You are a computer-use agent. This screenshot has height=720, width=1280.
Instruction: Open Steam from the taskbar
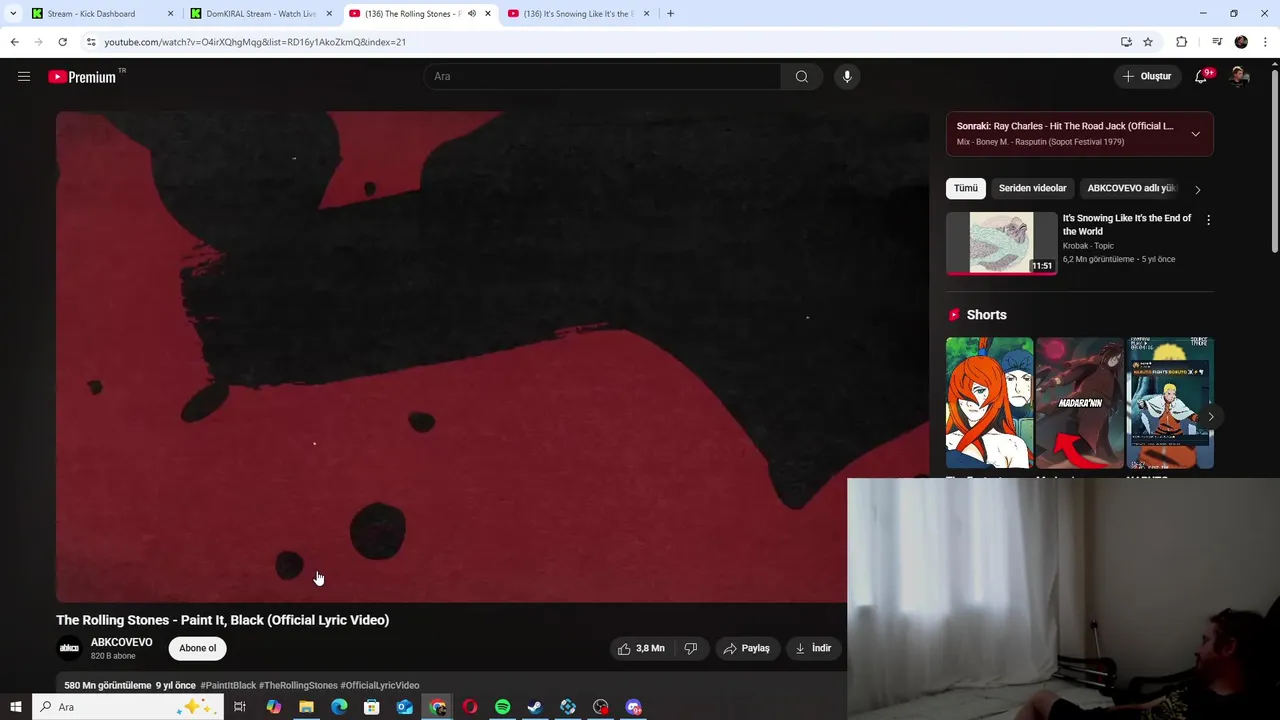[x=535, y=707]
